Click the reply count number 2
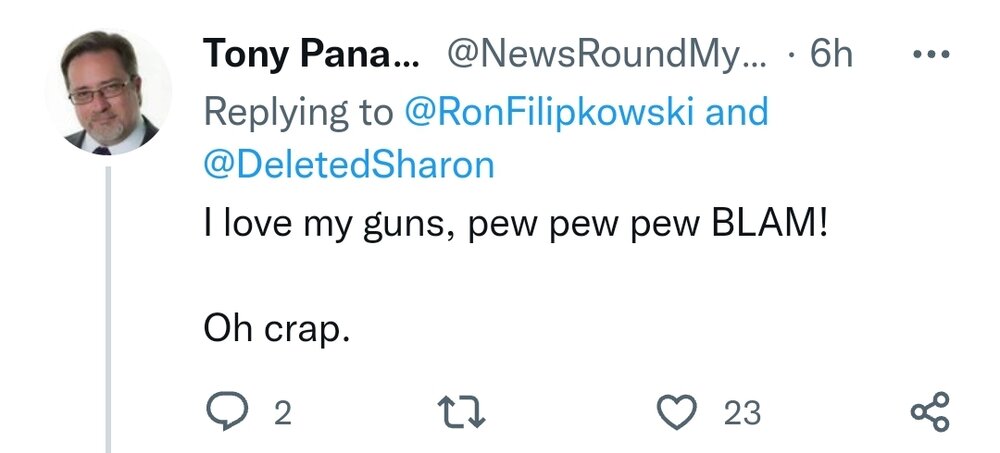Image resolution: width=1000 pixels, height=453 pixels. (282, 413)
